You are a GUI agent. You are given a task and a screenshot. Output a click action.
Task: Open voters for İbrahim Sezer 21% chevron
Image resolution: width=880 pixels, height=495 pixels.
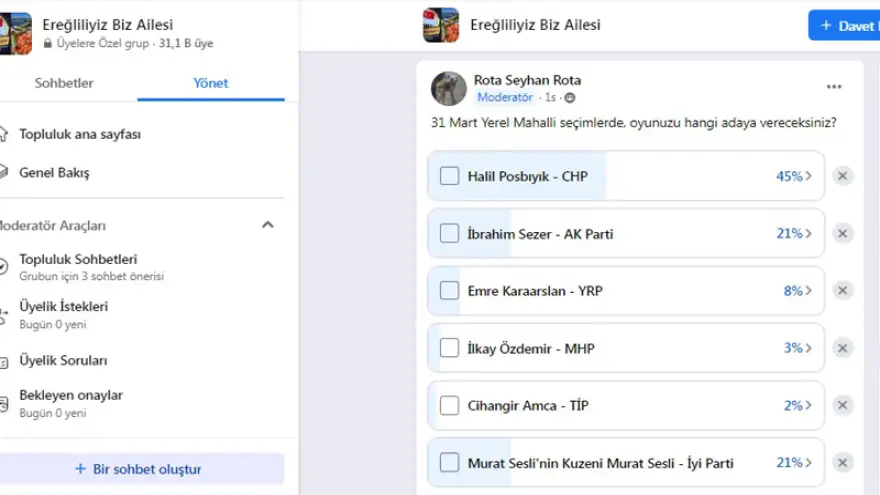click(x=809, y=233)
